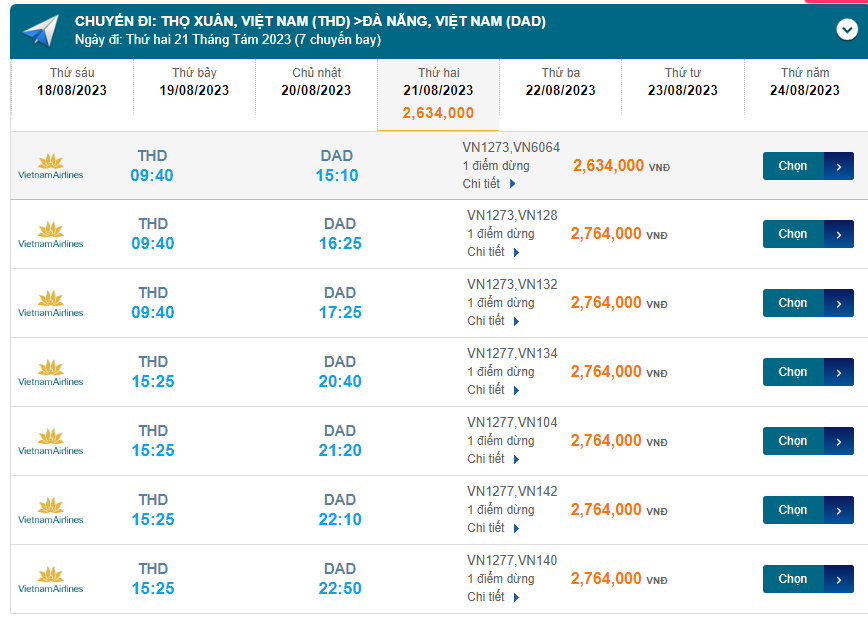This screenshot has width=868, height=630.
Task: Click Vietnam Airlines logo for 22:10 arrival flight
Action: [50, 511]
